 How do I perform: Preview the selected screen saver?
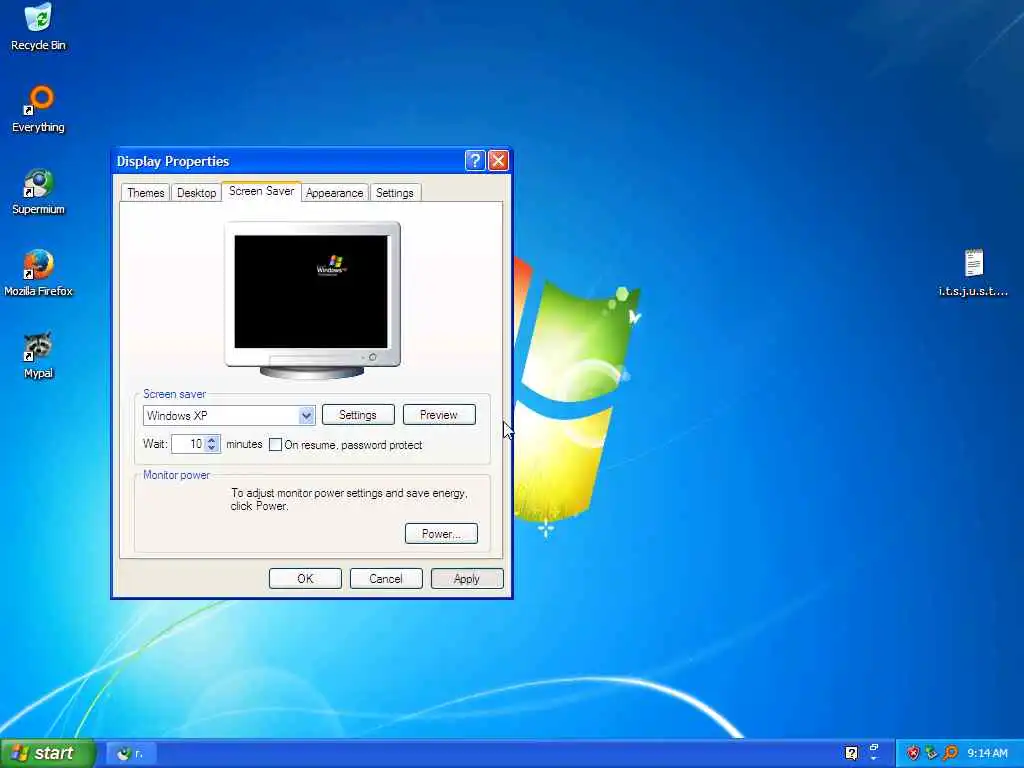point(439,415)
